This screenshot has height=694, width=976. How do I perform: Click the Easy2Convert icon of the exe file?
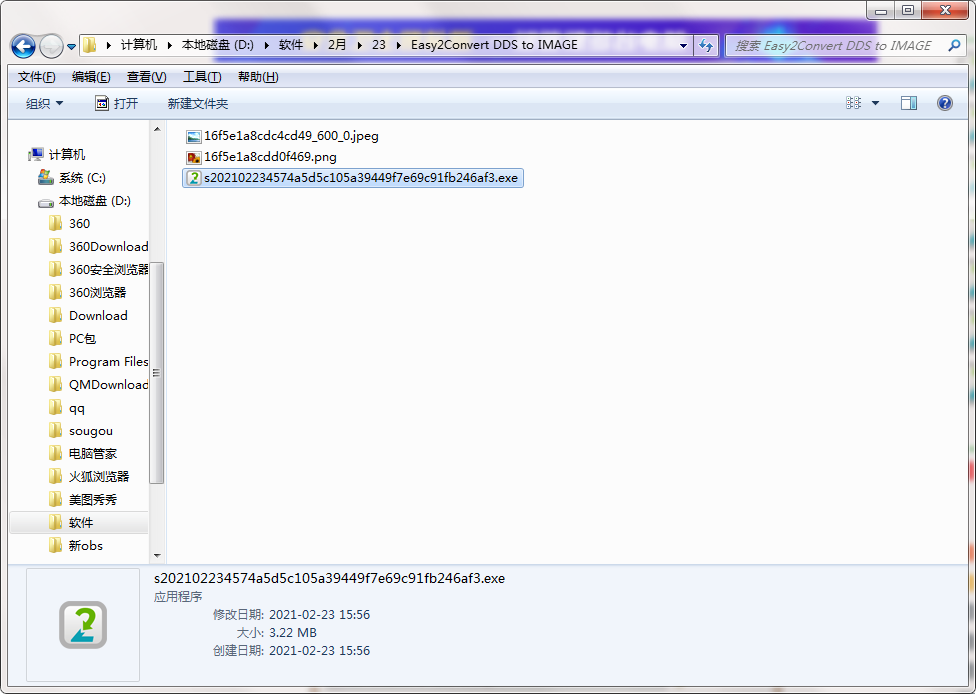coord(194,178)
